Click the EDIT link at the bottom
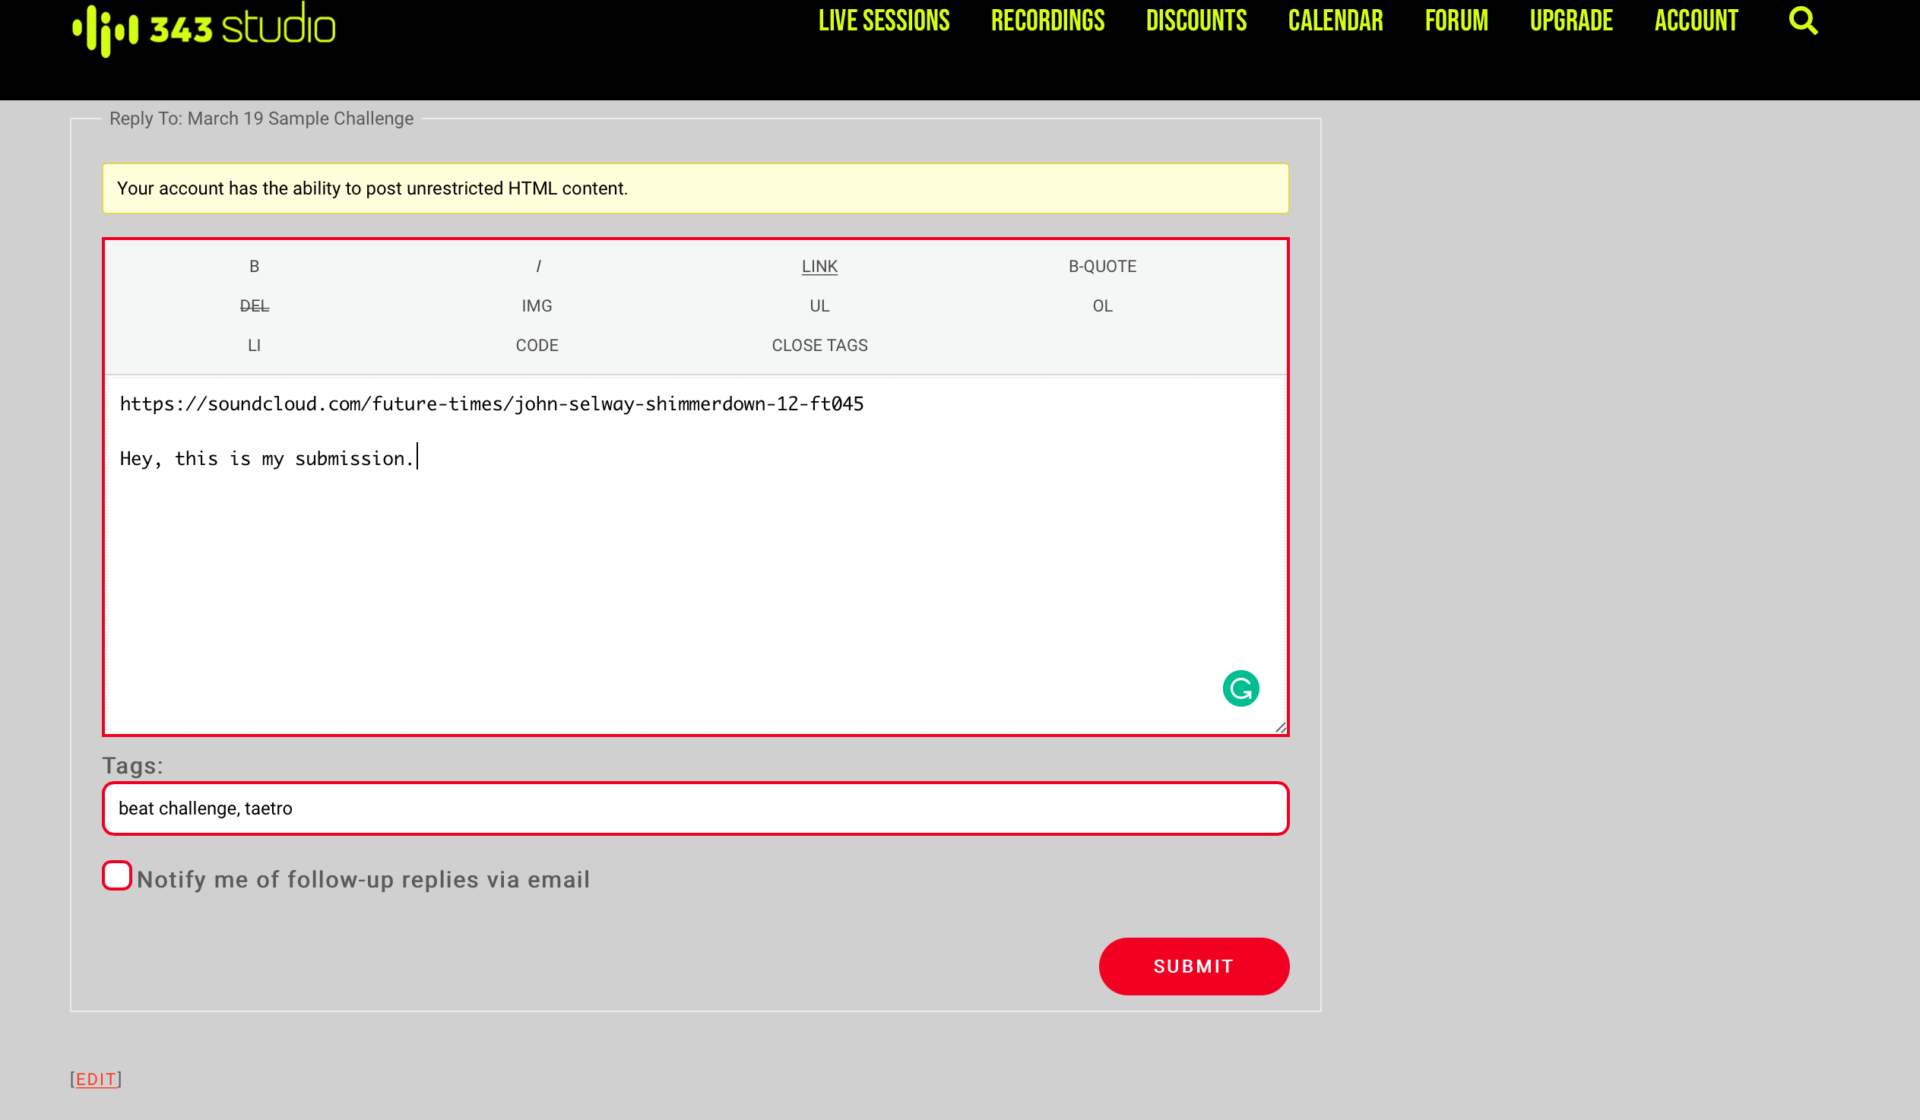 96,1079
